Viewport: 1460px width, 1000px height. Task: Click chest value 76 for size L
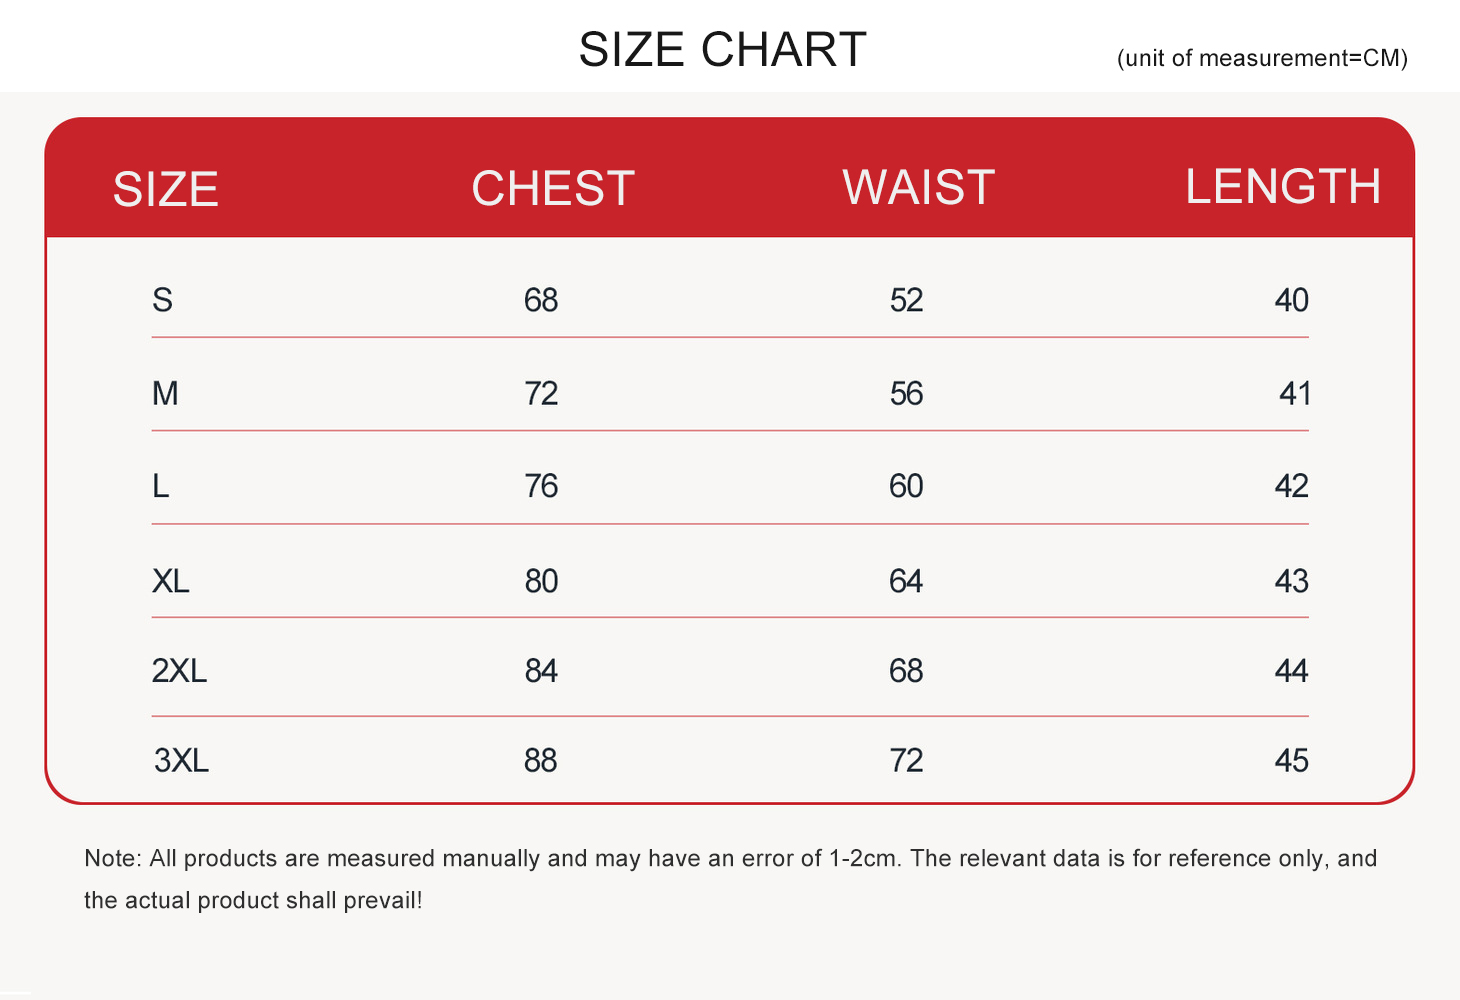click(541, 486)
